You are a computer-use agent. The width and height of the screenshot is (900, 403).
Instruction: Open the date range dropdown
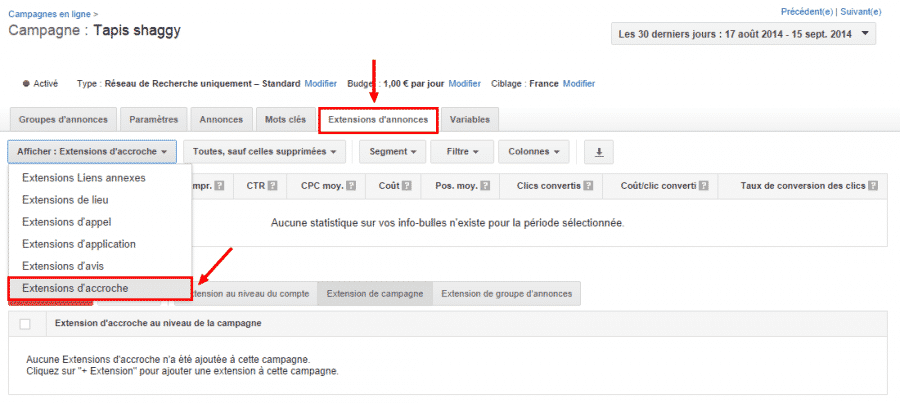pyautogui.click(x=743, y=35)
